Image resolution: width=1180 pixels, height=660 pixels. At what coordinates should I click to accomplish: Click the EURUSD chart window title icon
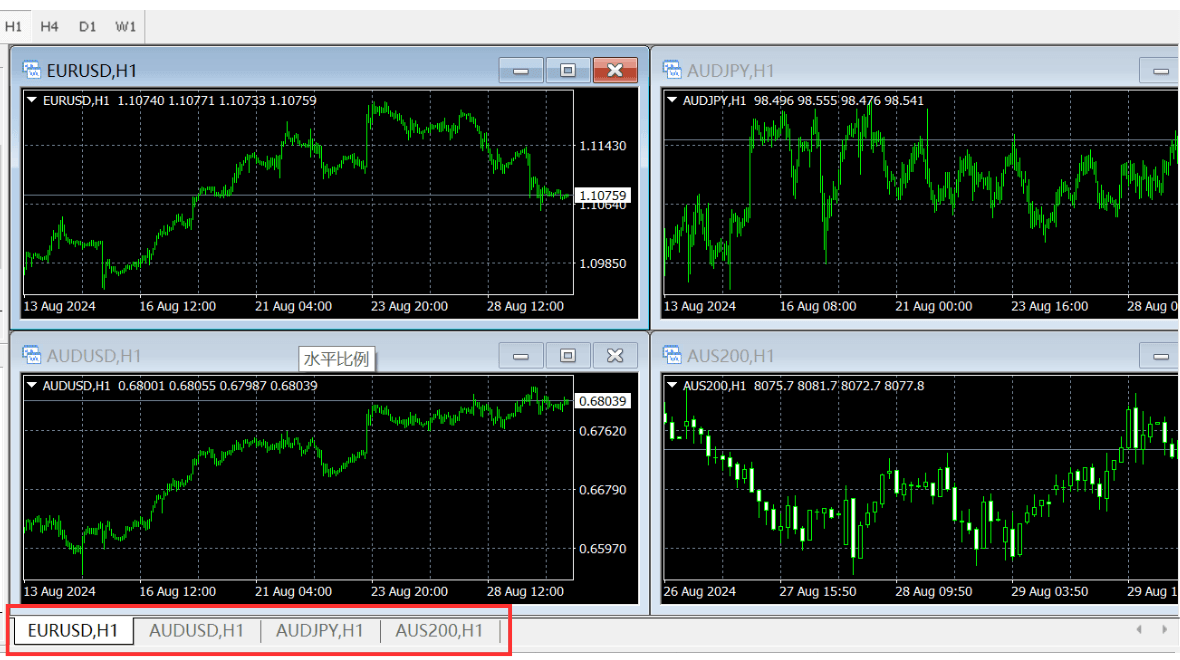click(31, 70)
